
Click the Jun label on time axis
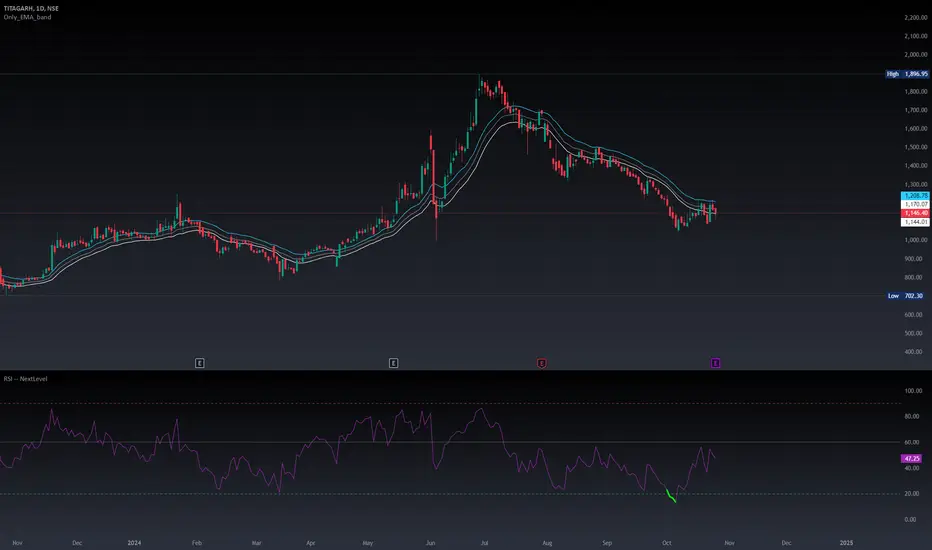click(x=430, y=543)
